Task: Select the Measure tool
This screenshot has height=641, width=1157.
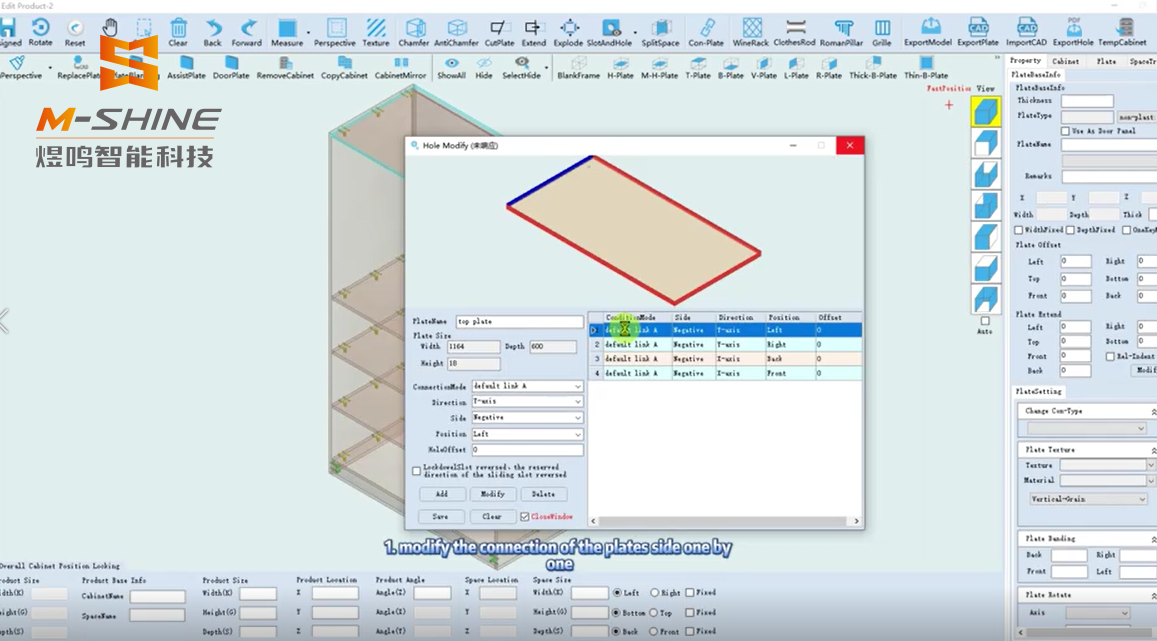Action: click(x=288, y=27)
